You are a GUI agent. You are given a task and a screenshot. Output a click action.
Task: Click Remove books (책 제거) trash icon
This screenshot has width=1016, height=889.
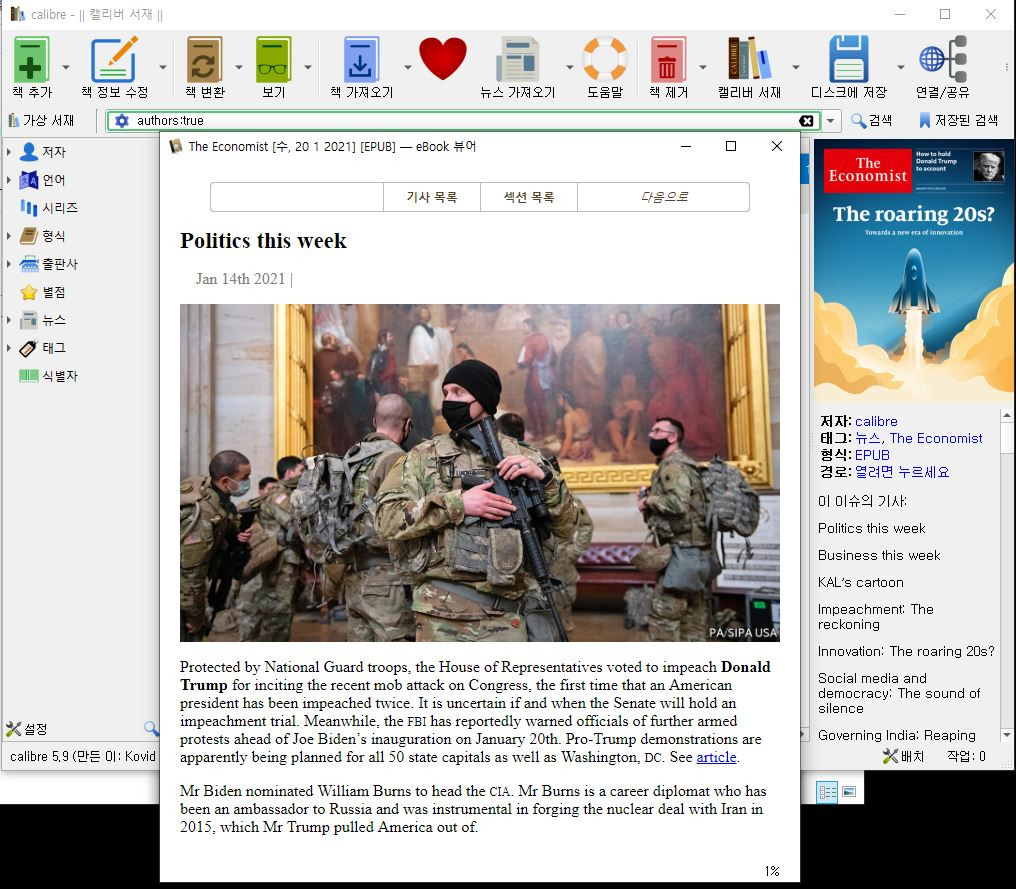coord(668,60)
